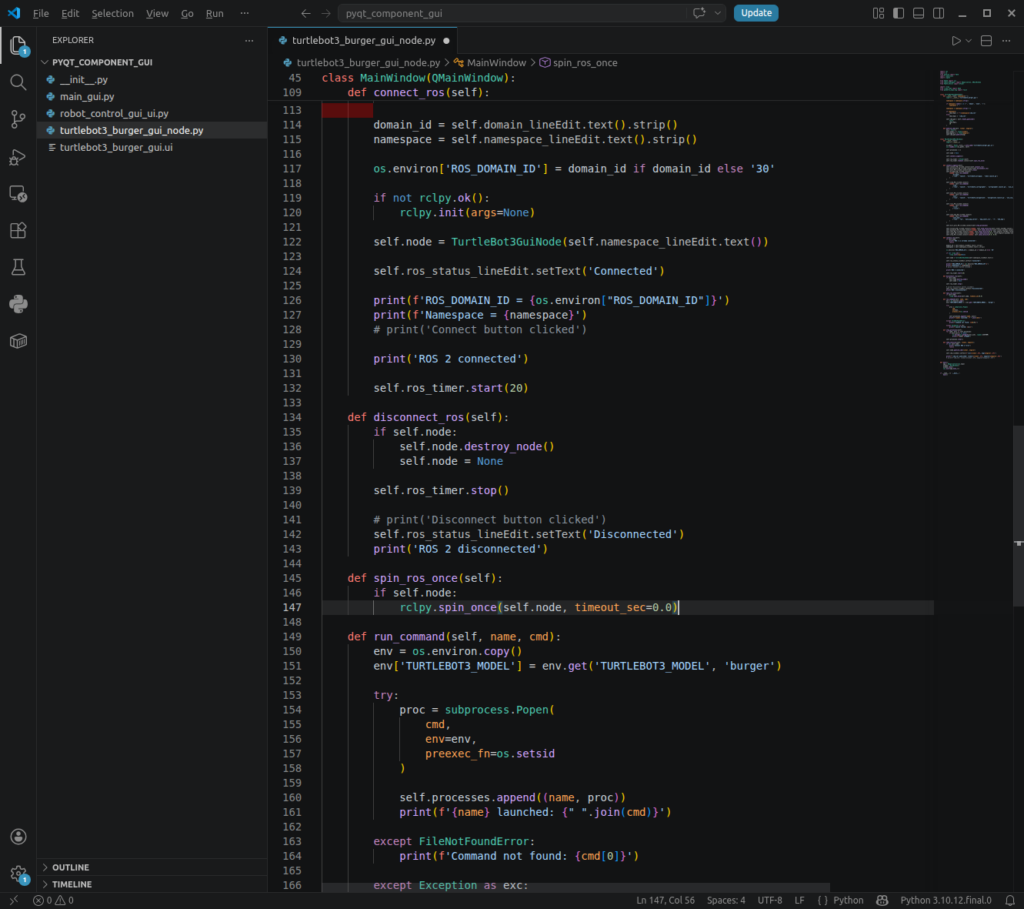Open the Copilot chat icon in title bar

tap(699, 13)
